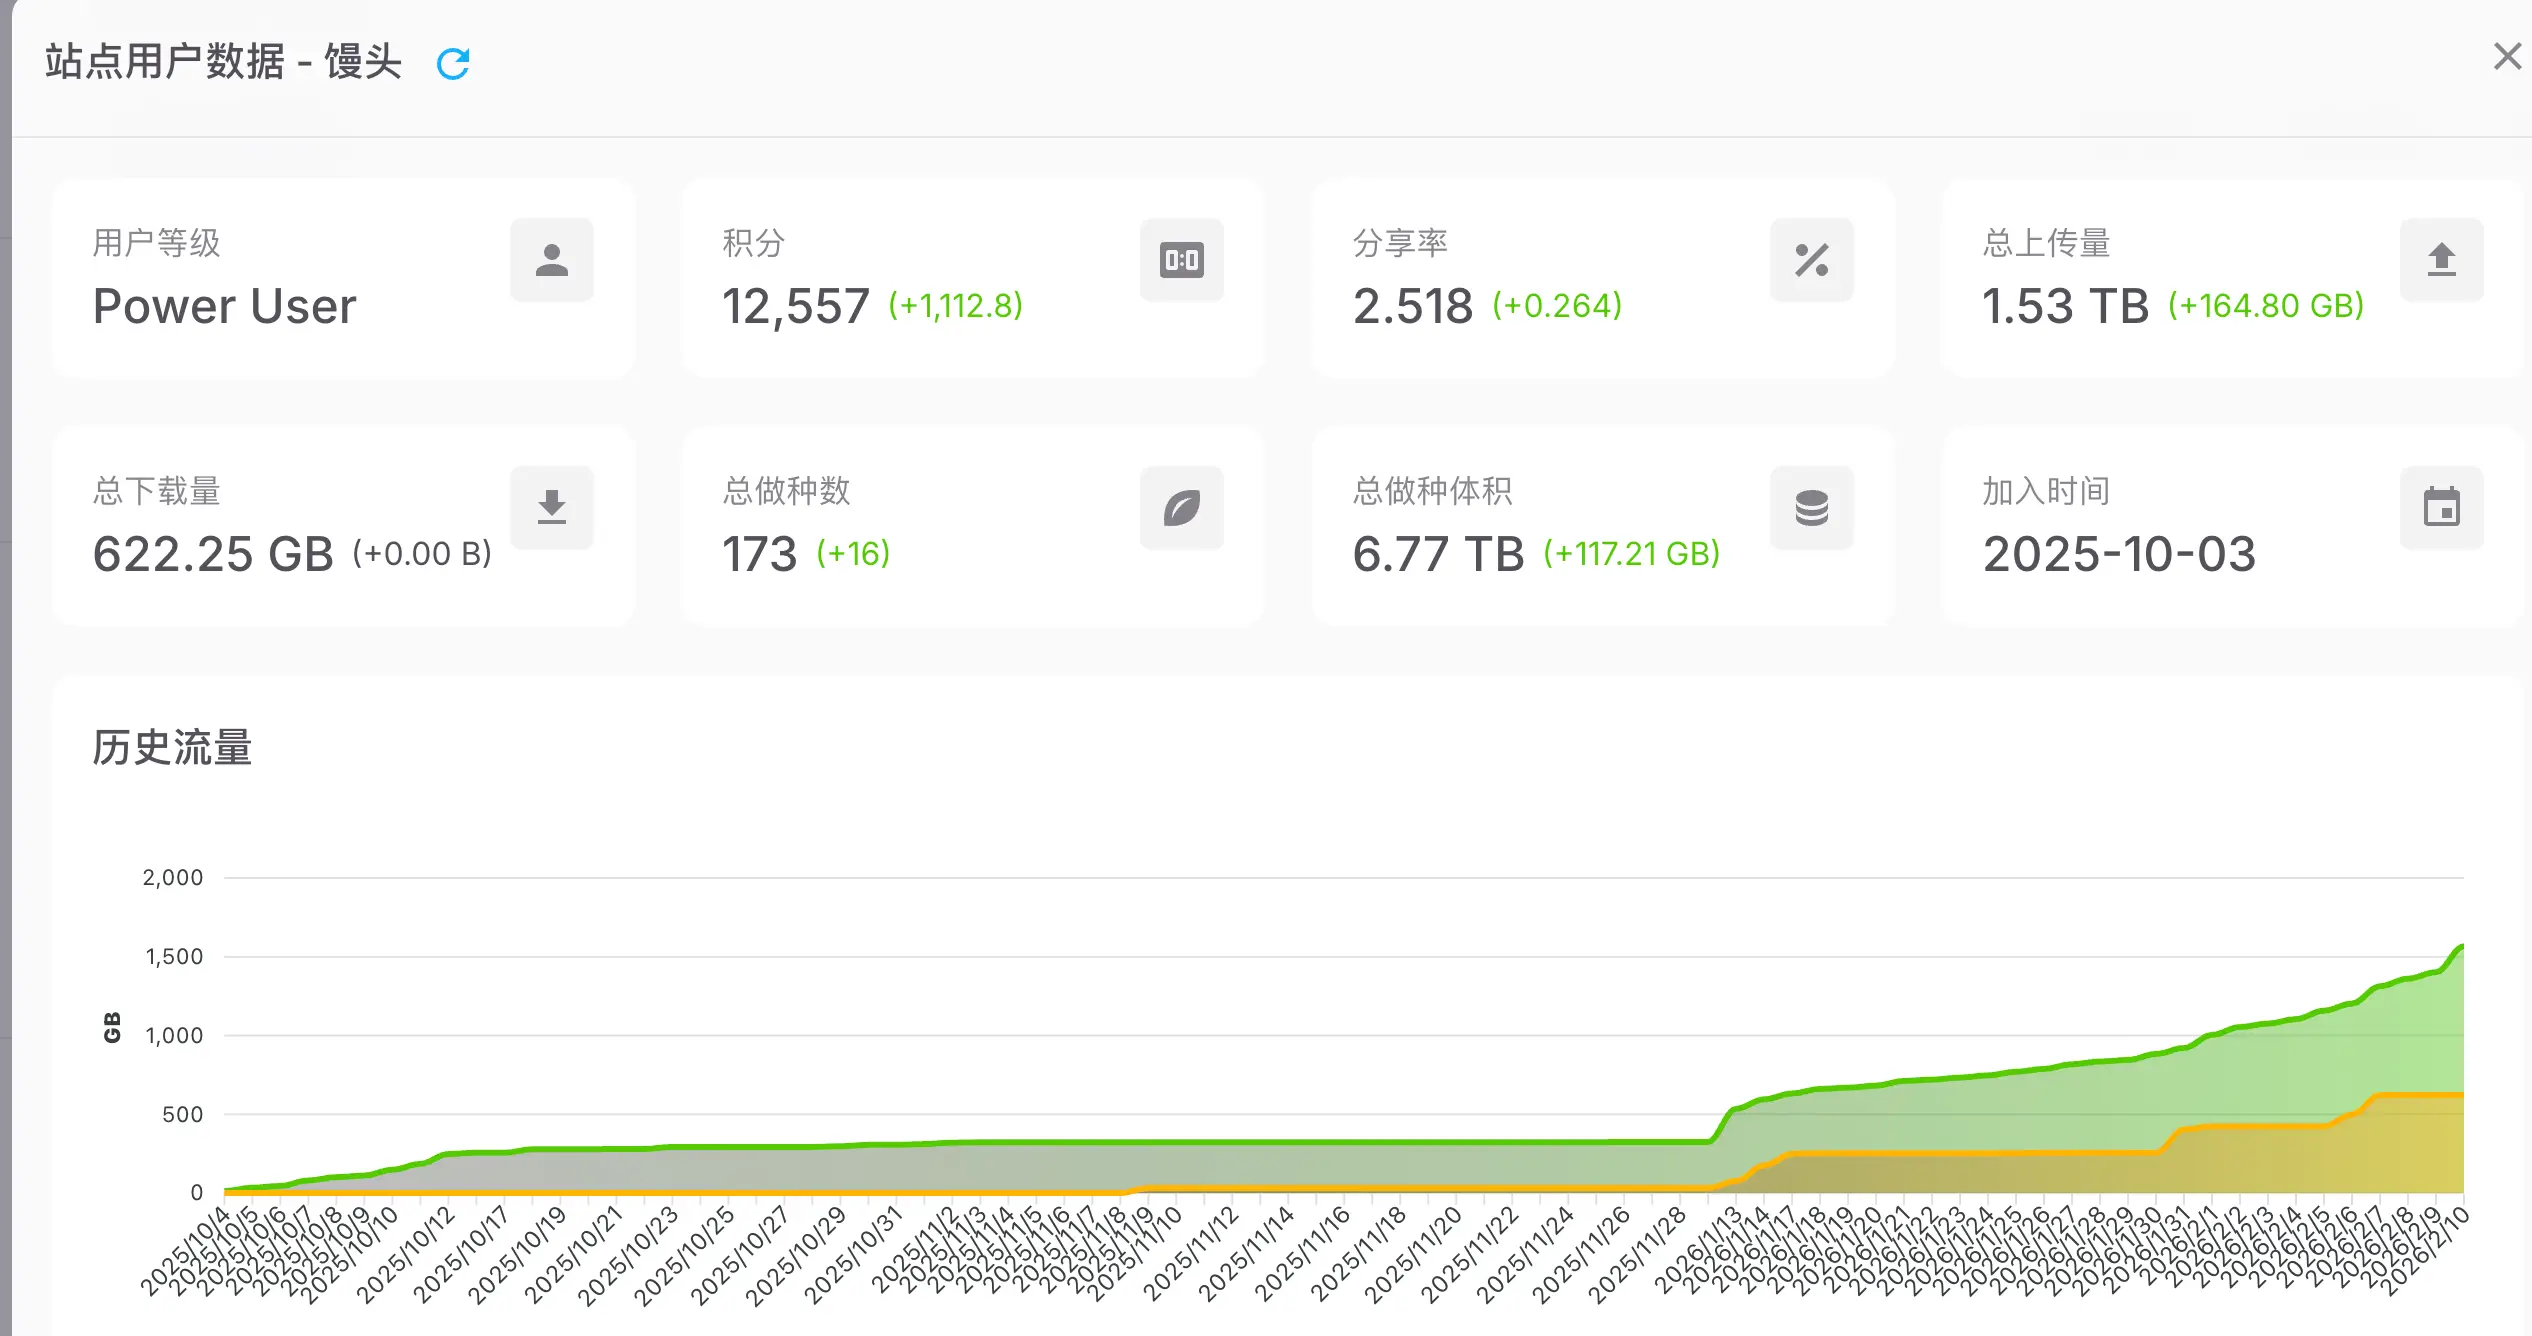Click the share ratio percent icon
Screen dimensions: 2532x1336
click(1811, 260)
